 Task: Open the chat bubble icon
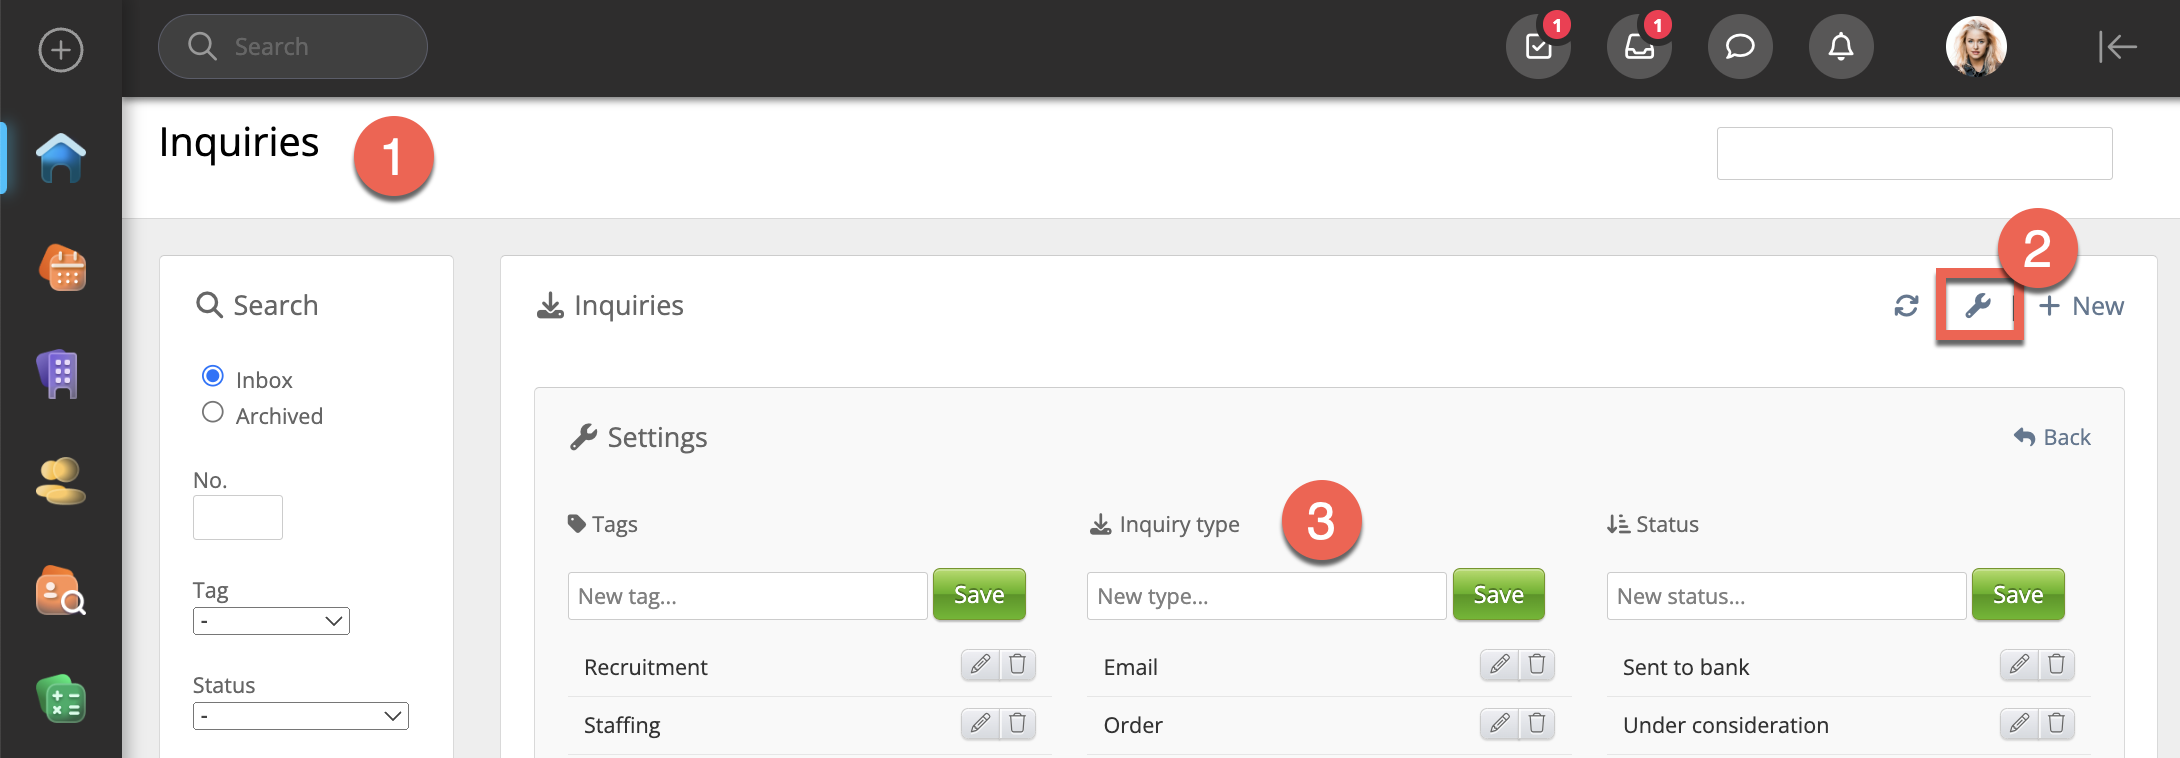(1740, 47)
